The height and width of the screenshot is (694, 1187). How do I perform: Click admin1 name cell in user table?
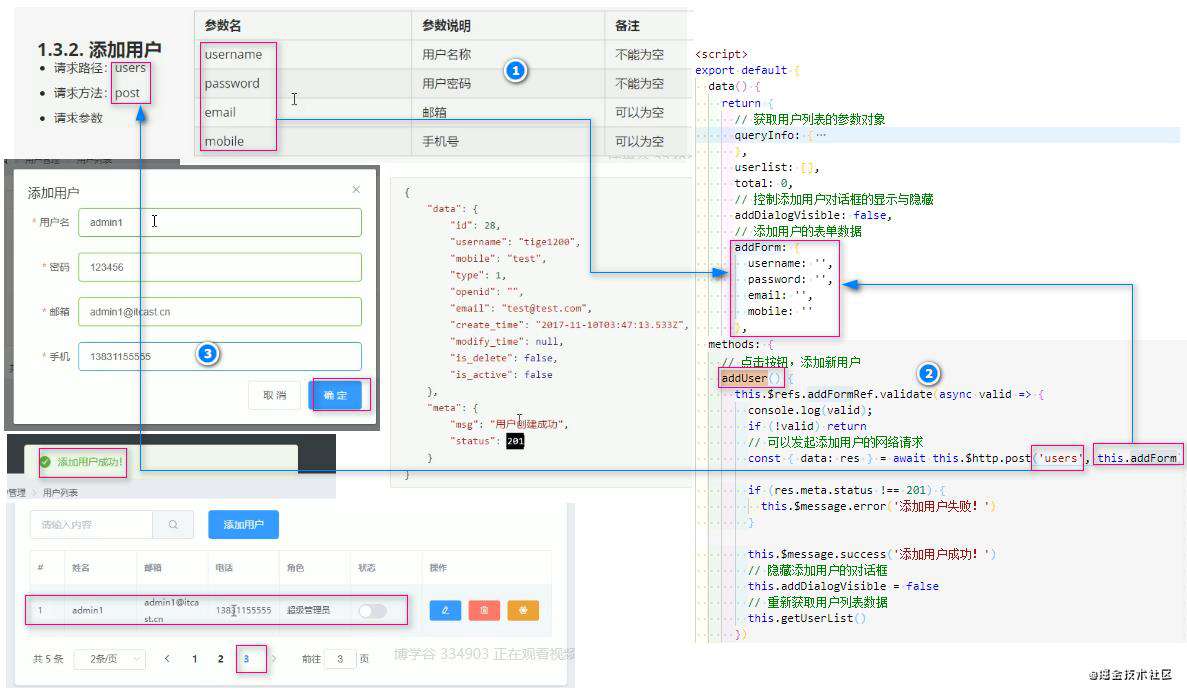pyautogui.click(x=88, y=610)
